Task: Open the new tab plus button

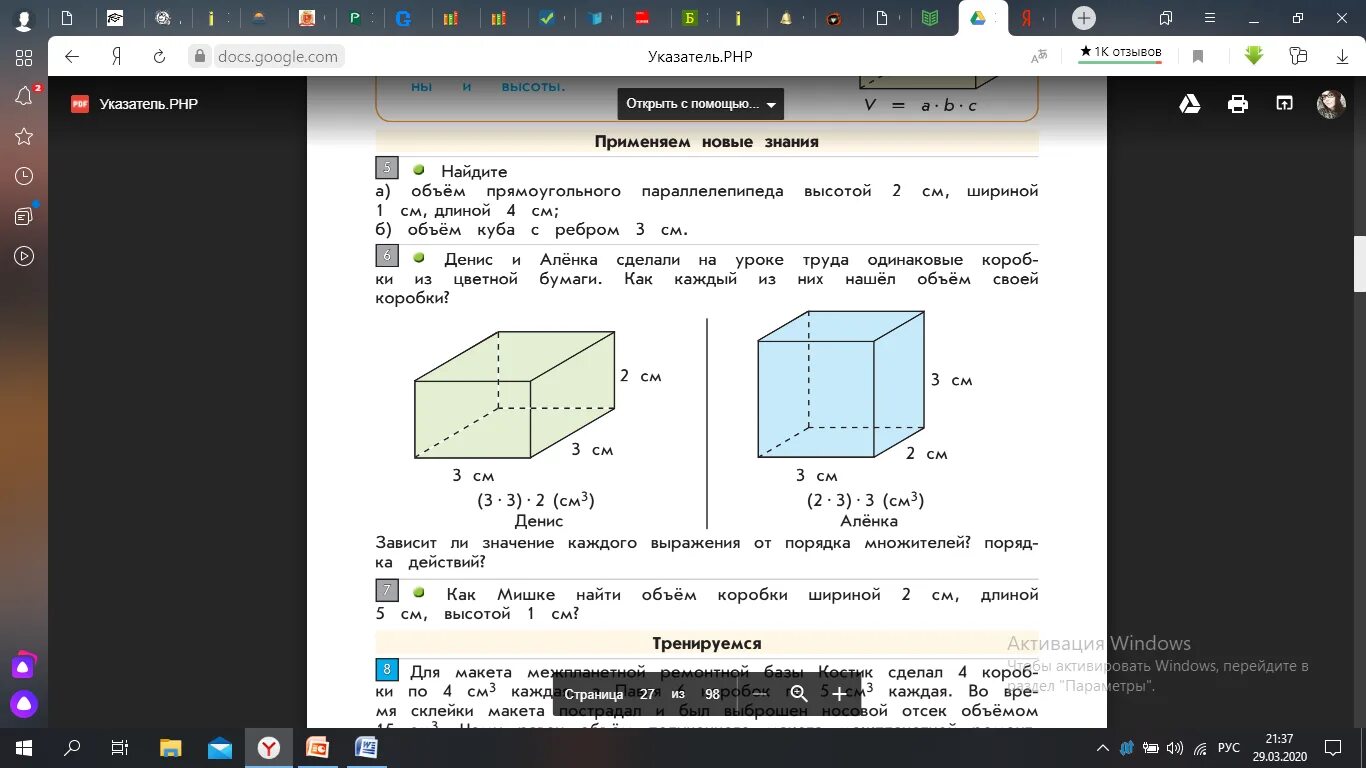Action: (x=1084, y=18)
